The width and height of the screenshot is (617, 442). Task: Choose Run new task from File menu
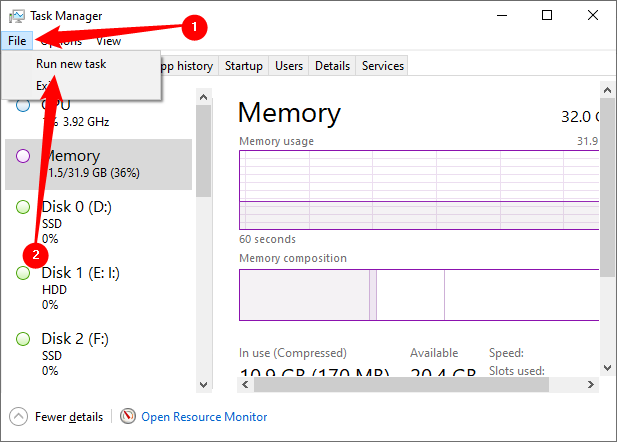71,63
